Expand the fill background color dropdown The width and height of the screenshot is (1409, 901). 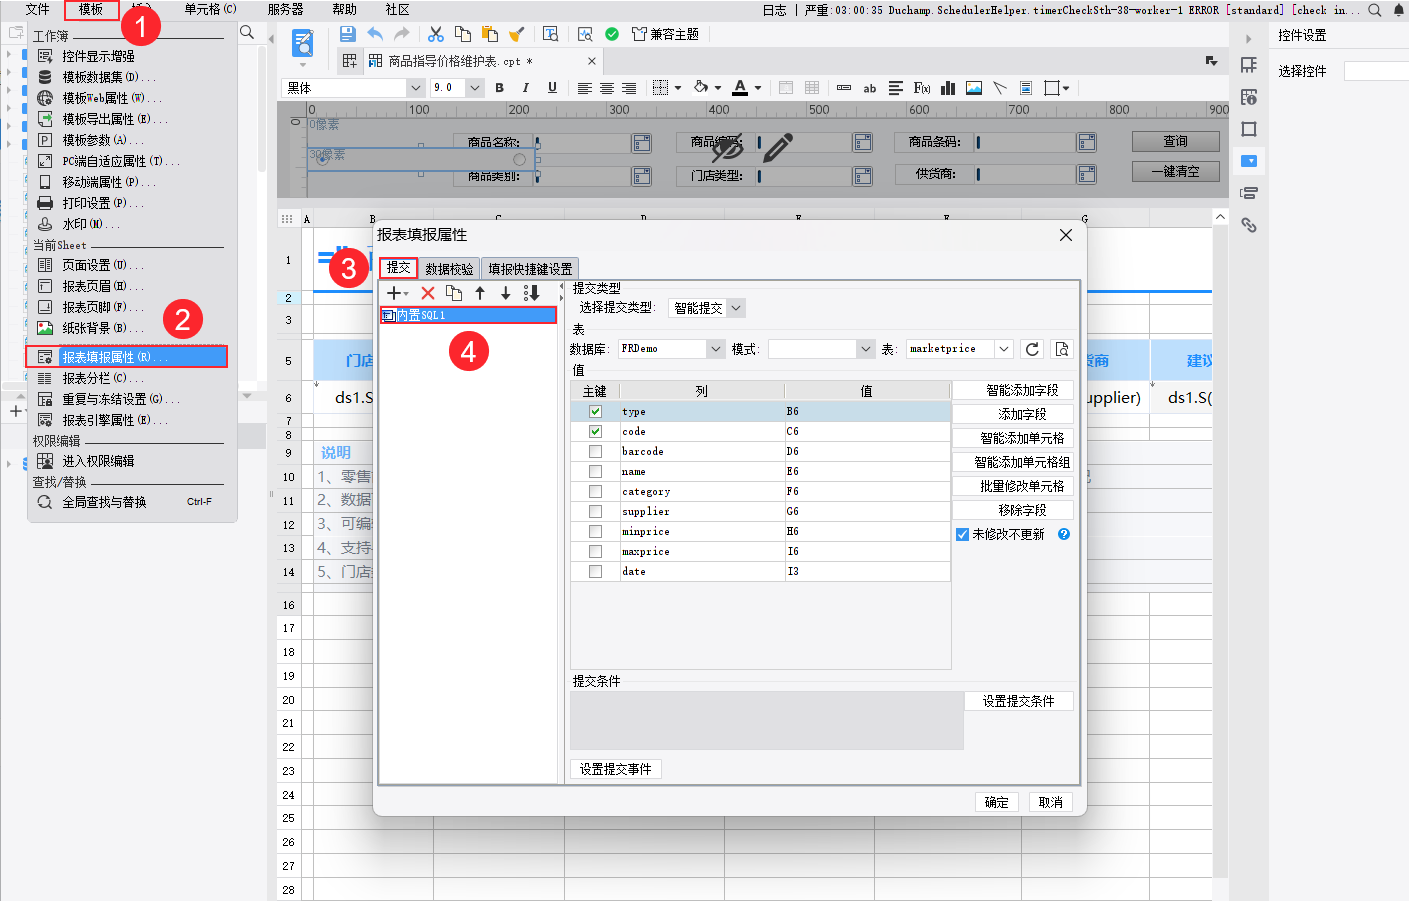click(x=717, y=88)
